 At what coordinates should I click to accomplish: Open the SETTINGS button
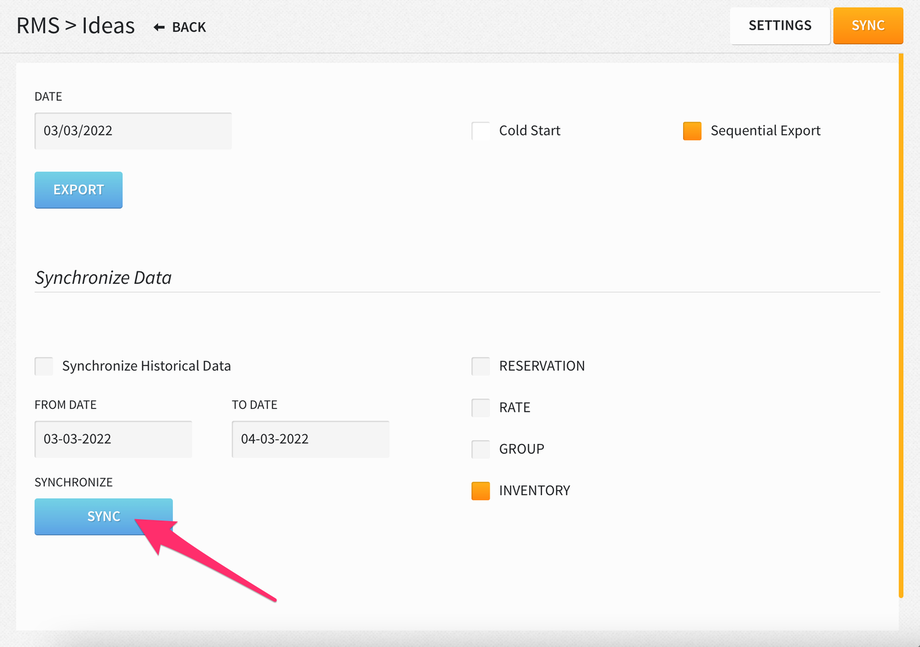pyautogui.click(x=780, y=25)
